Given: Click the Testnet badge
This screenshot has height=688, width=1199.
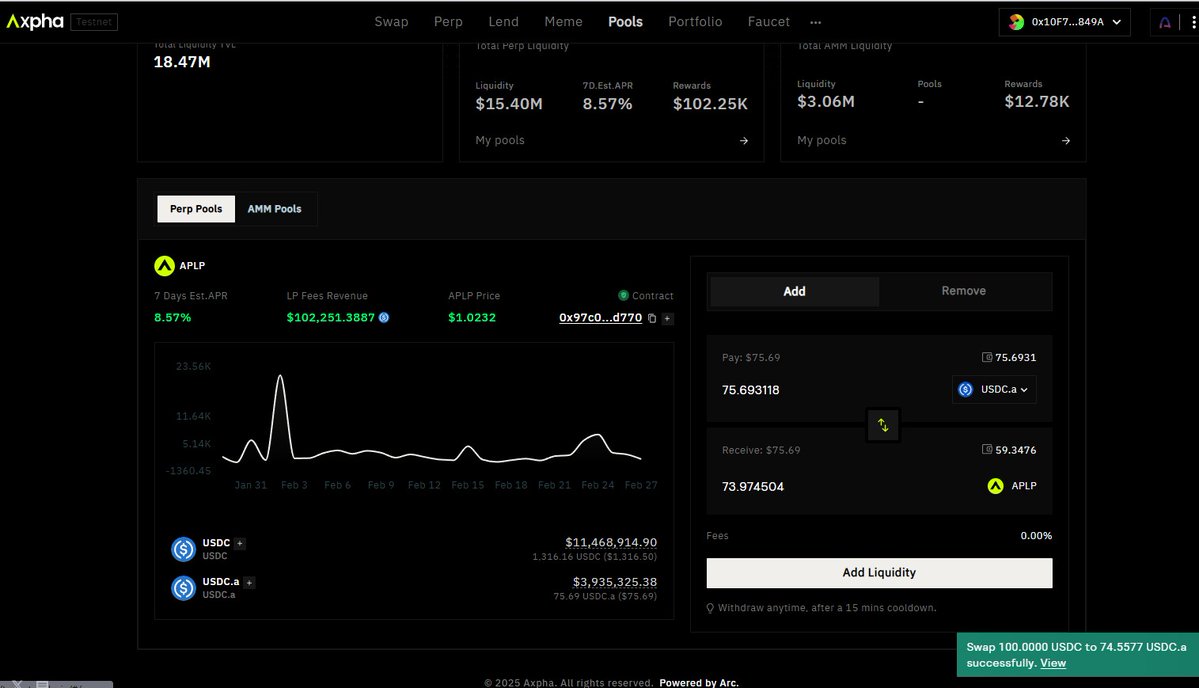Looking at the screenshot, I should (x=94, y=22).
